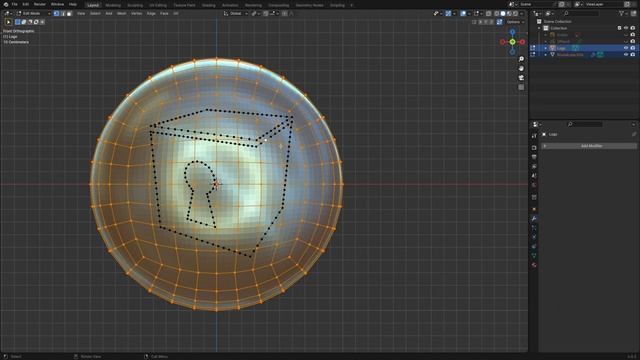Switch to the Animation workspace tab
Image resolution: width=640 pixels, height=360 pixels.
click(x=230, y=5)
